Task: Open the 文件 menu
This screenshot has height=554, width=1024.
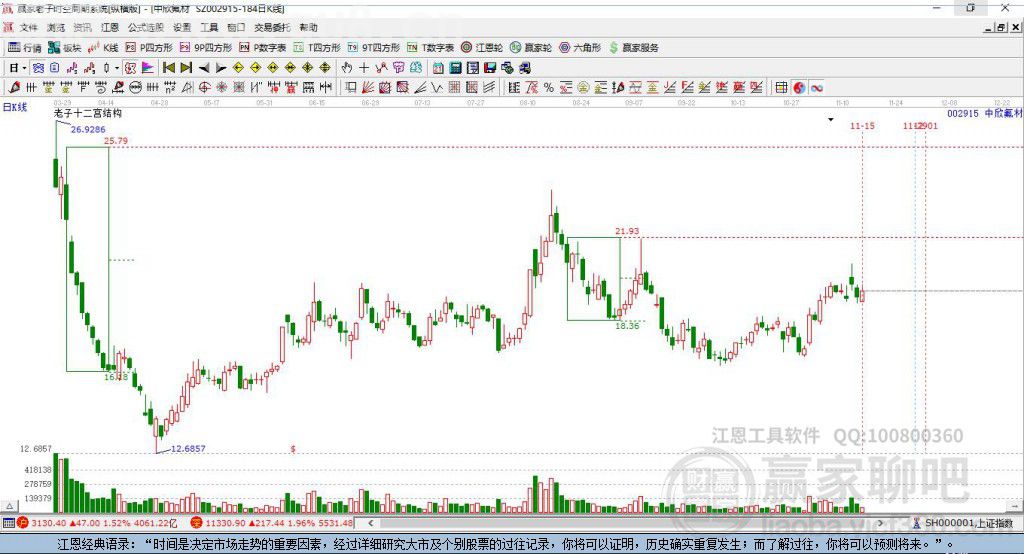Action: click(28, 27)
